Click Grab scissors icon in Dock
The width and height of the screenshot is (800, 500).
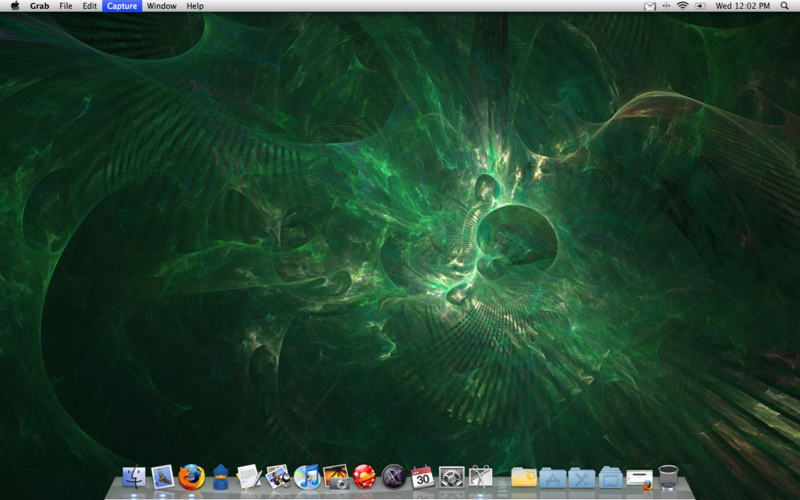coord(480,477)
